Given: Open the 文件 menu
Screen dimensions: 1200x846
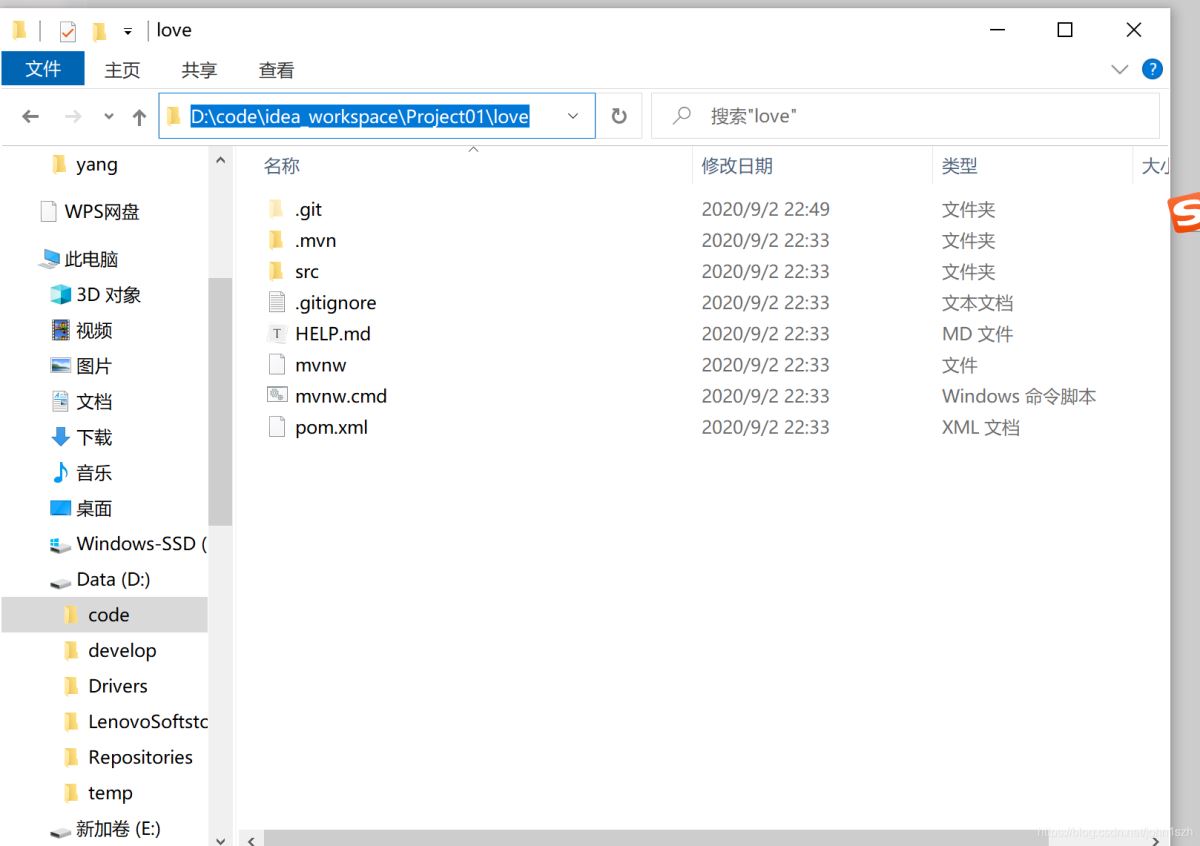Looking at the screenshot, I should pyautogui.click(x=43, y=69).
